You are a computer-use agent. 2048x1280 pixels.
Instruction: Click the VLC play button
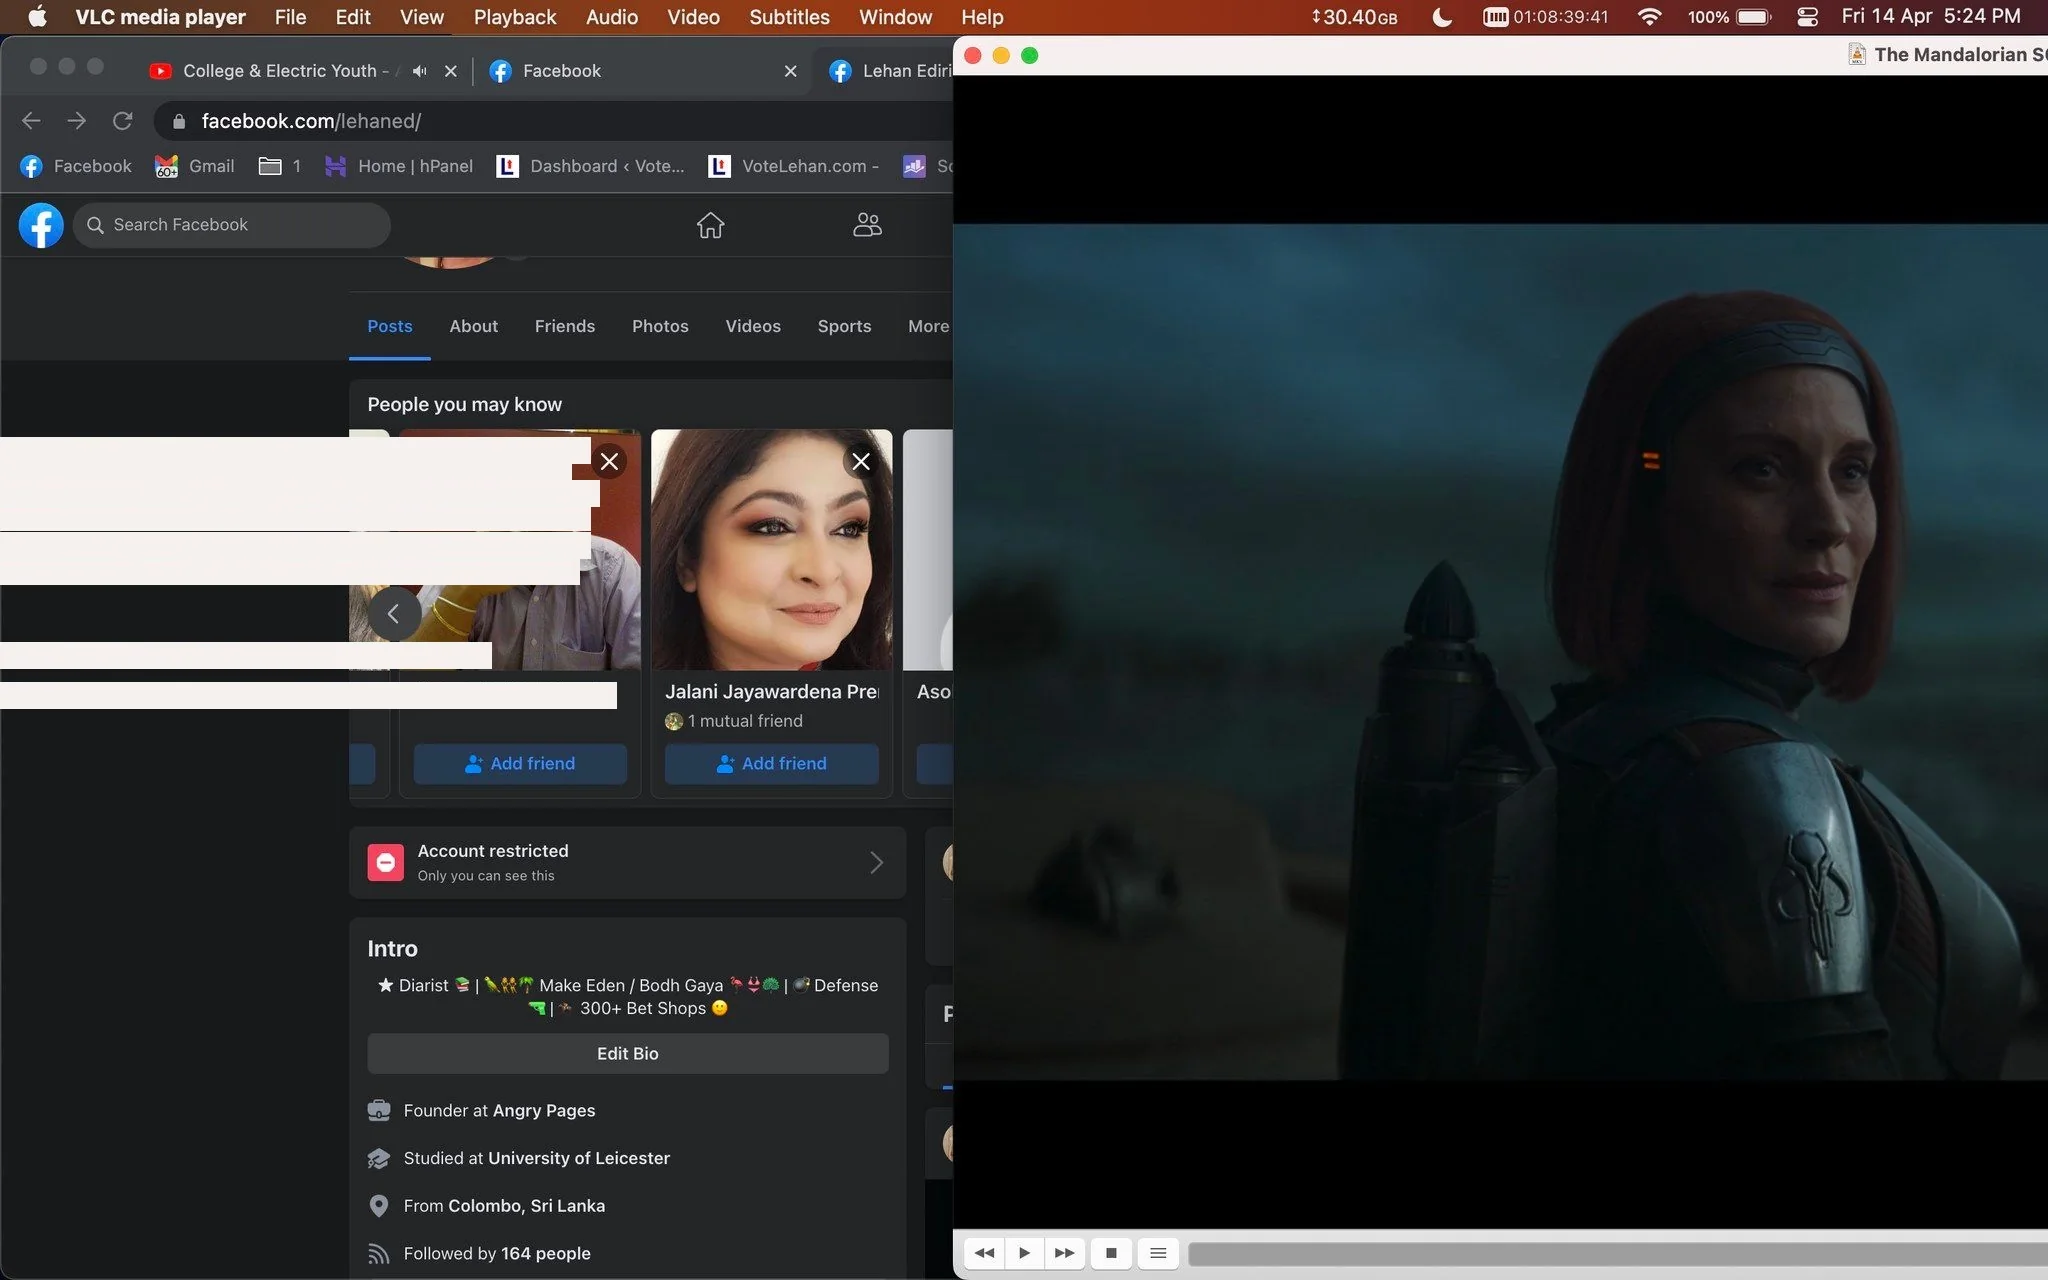tap(1024, 1253)
